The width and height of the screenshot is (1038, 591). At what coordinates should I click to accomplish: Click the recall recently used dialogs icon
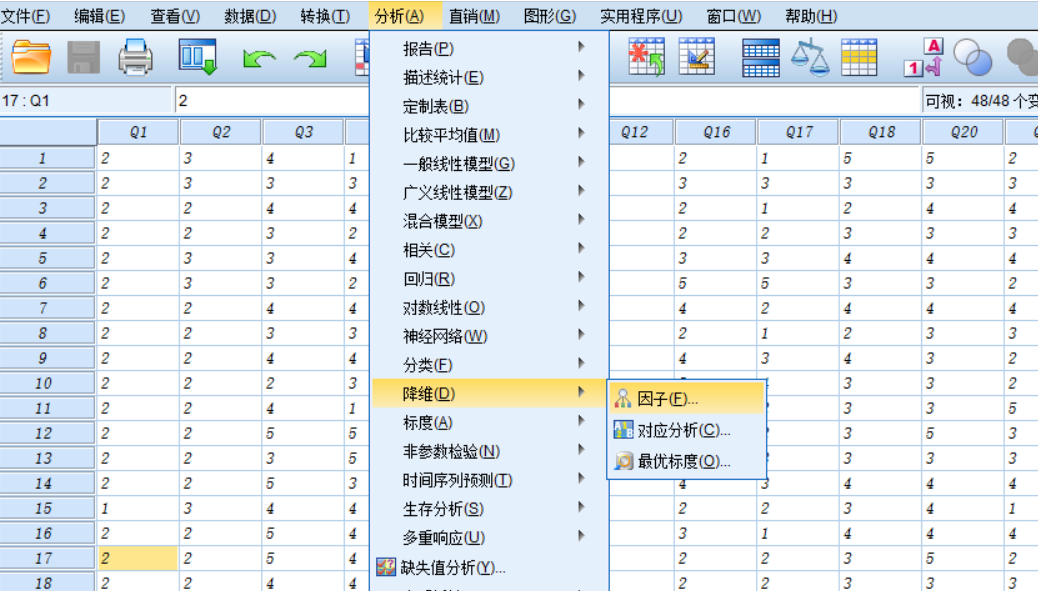click(x=195, y=58)
